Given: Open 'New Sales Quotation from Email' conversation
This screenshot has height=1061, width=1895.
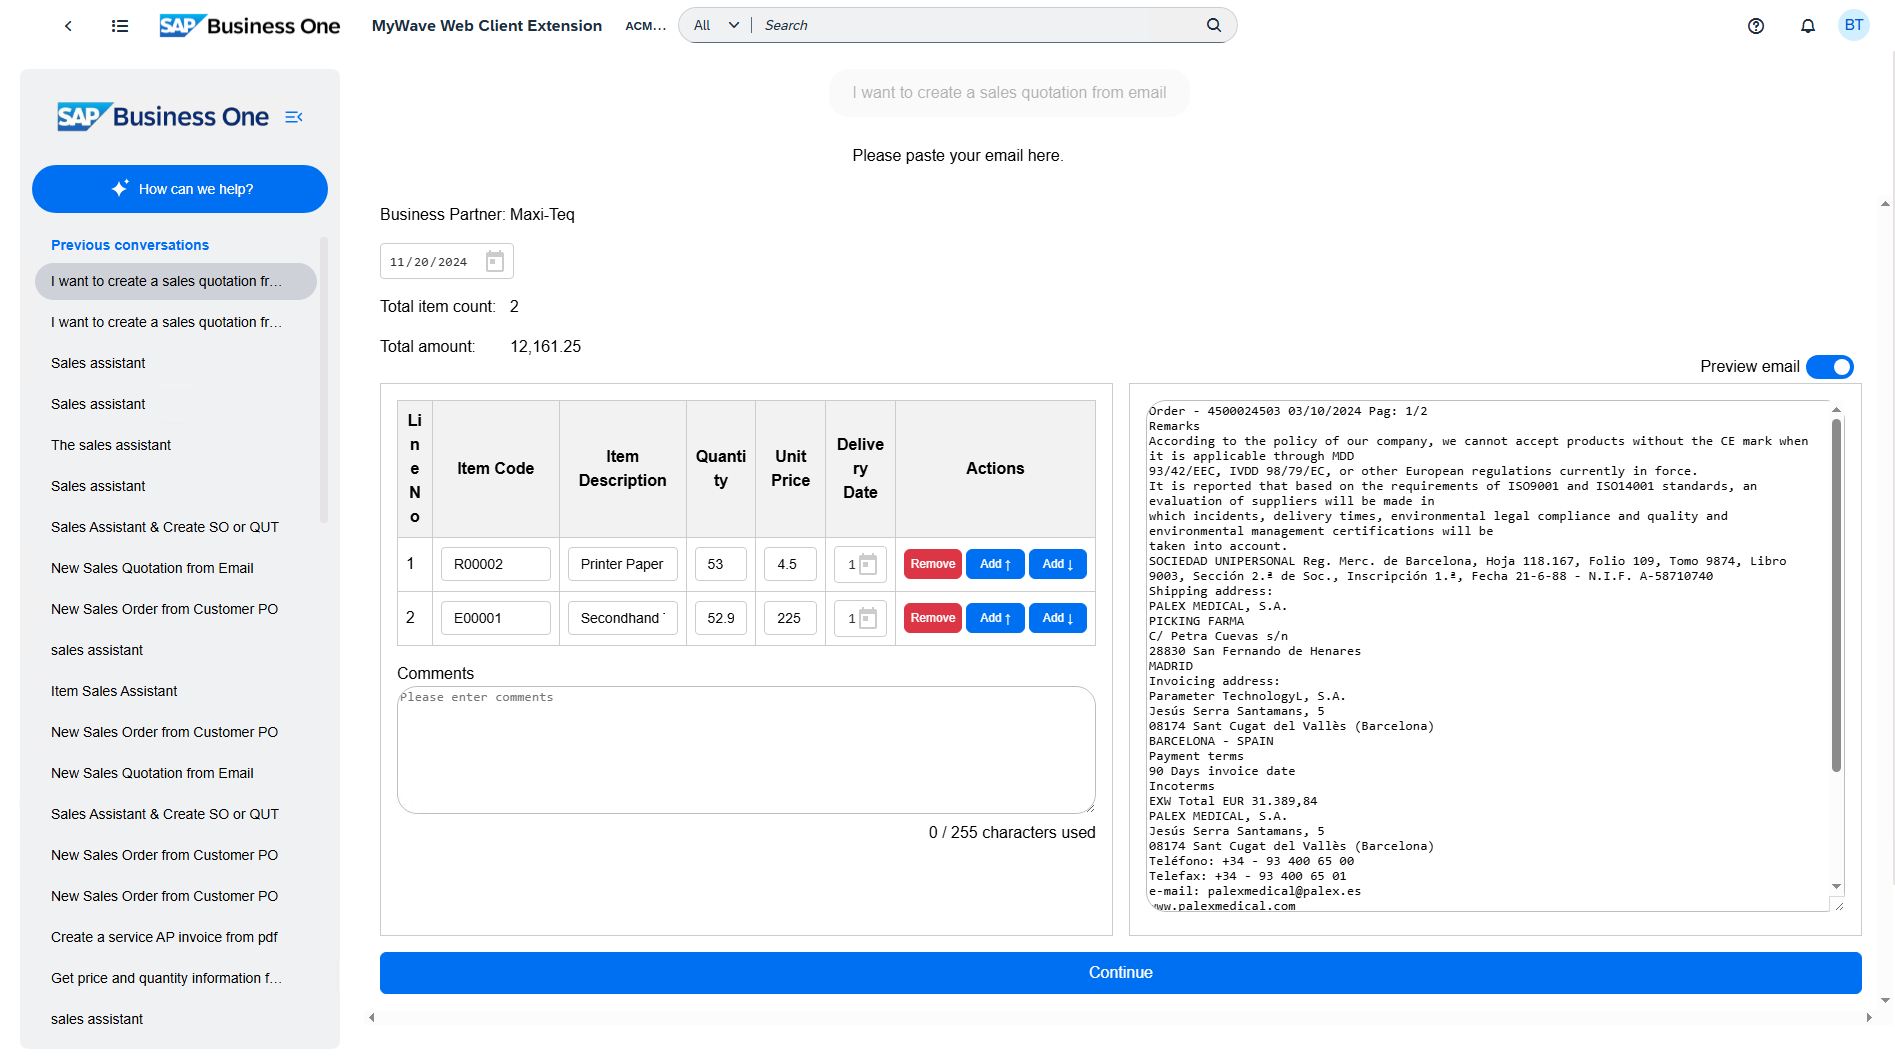Looking at the screenshot, I should [152, 568].
